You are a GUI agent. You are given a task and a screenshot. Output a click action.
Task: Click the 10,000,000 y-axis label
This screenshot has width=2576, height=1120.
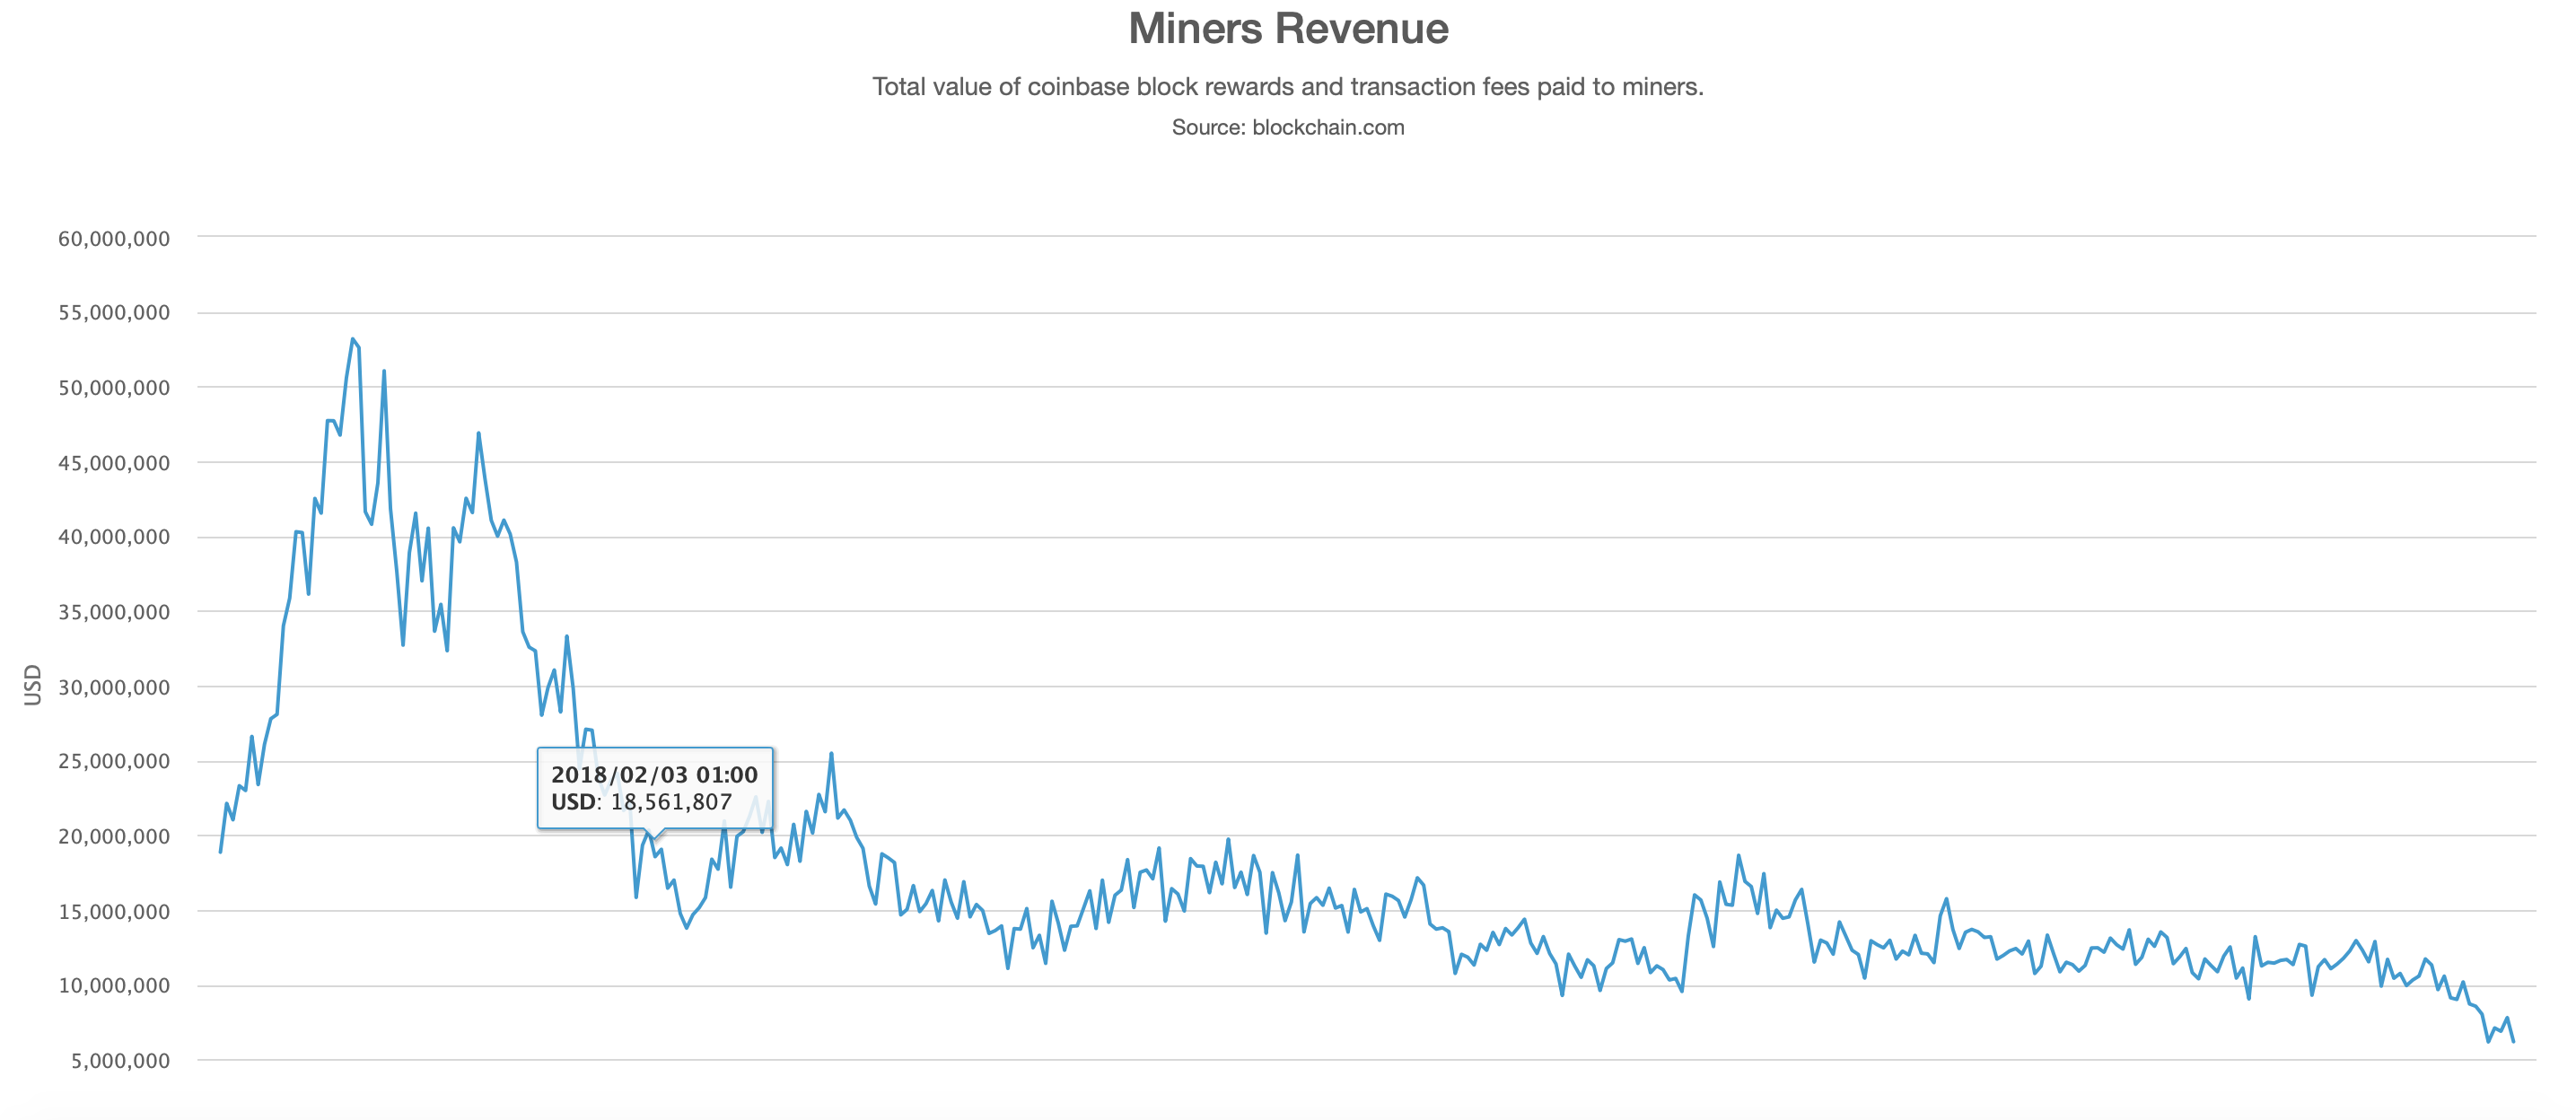pyautogui.click(x=114, y=985)
